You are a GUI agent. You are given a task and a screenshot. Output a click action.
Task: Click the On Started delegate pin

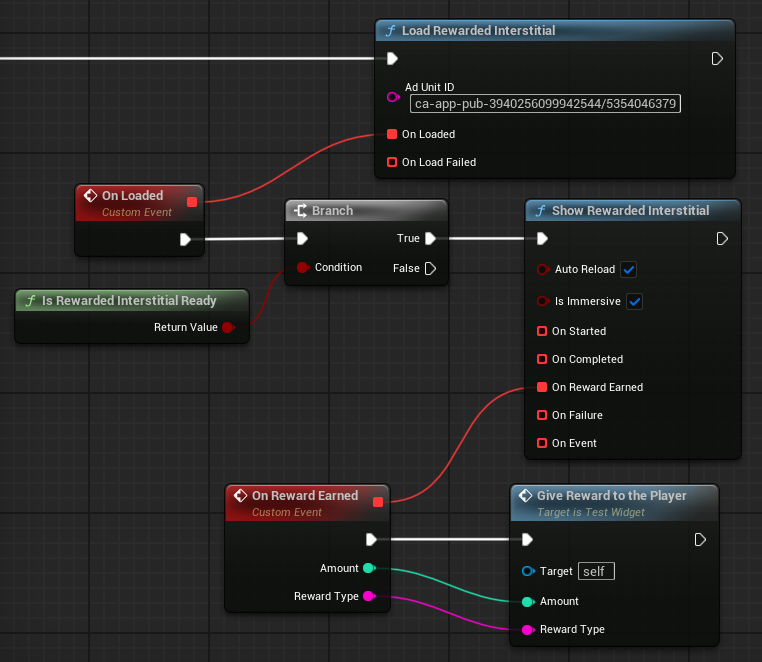point(542,331)
